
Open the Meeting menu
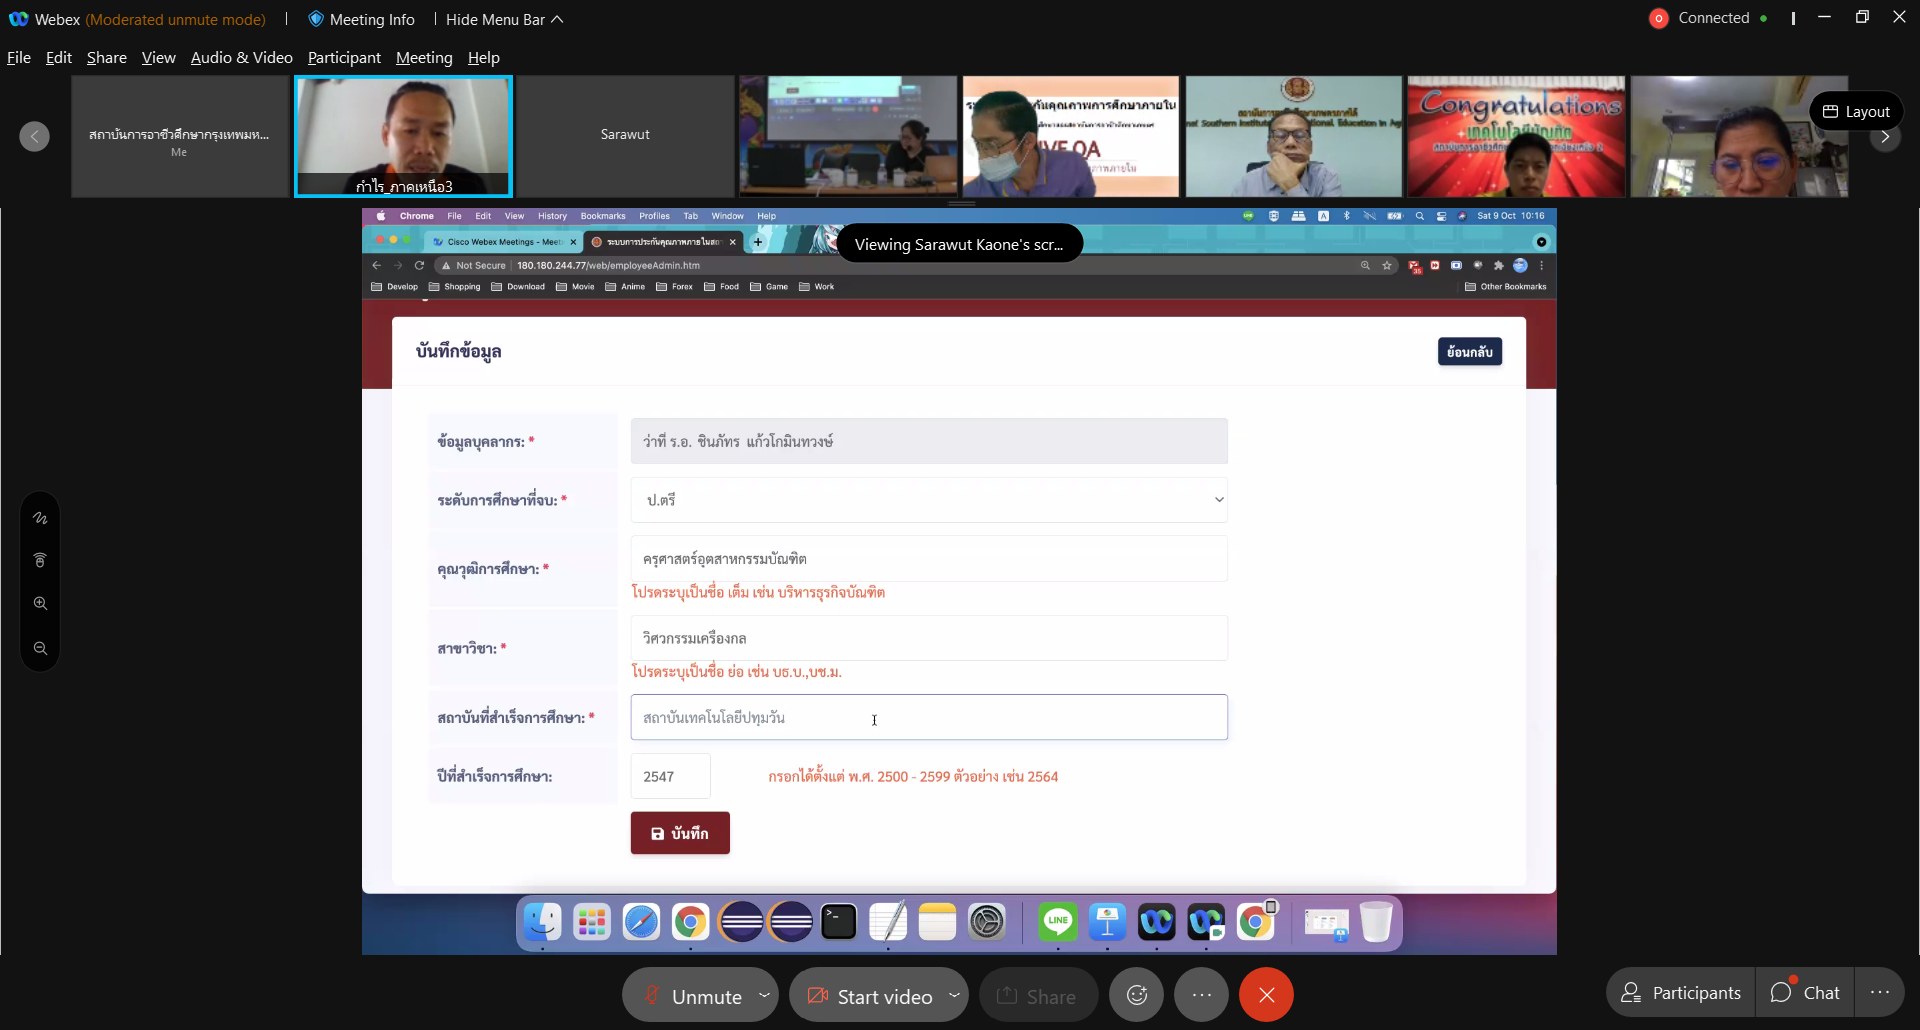point(424,58)
